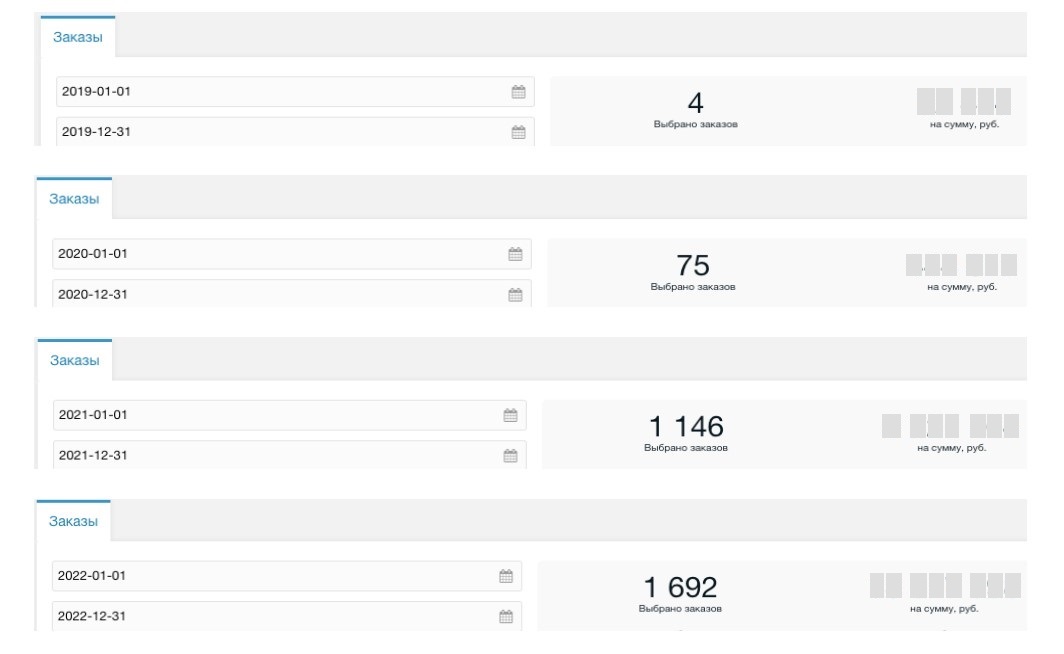Select the Заказы tab above the 2019 dates

click(78, 37)
